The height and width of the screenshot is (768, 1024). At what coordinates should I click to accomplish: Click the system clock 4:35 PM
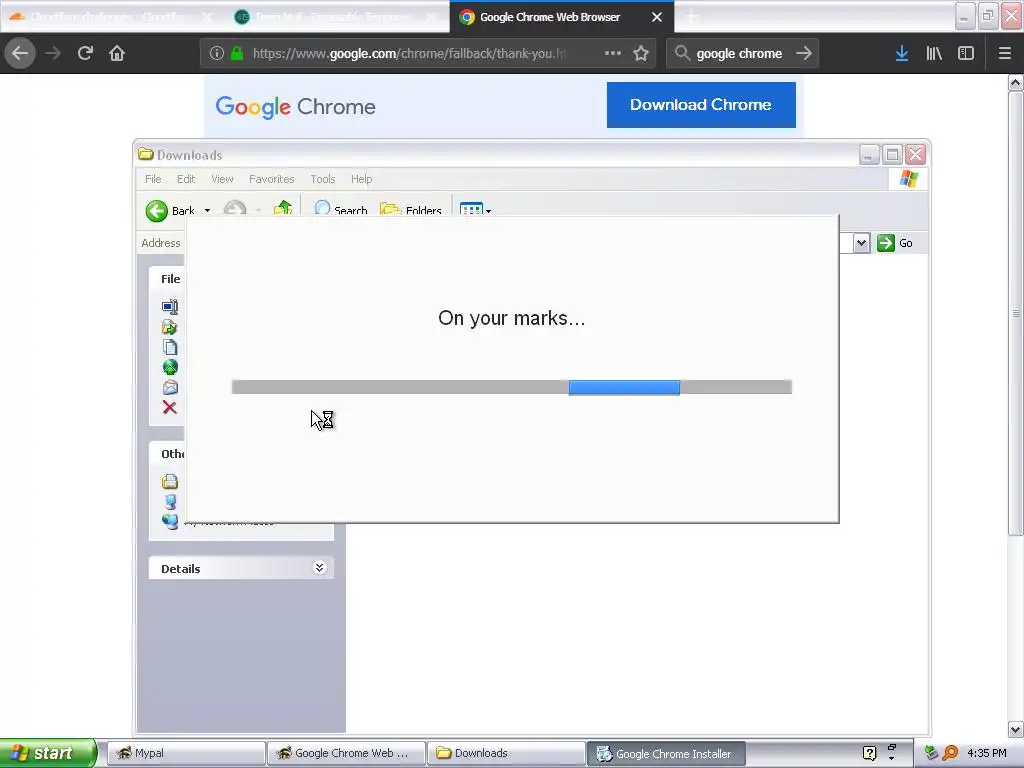coord(987,753)
